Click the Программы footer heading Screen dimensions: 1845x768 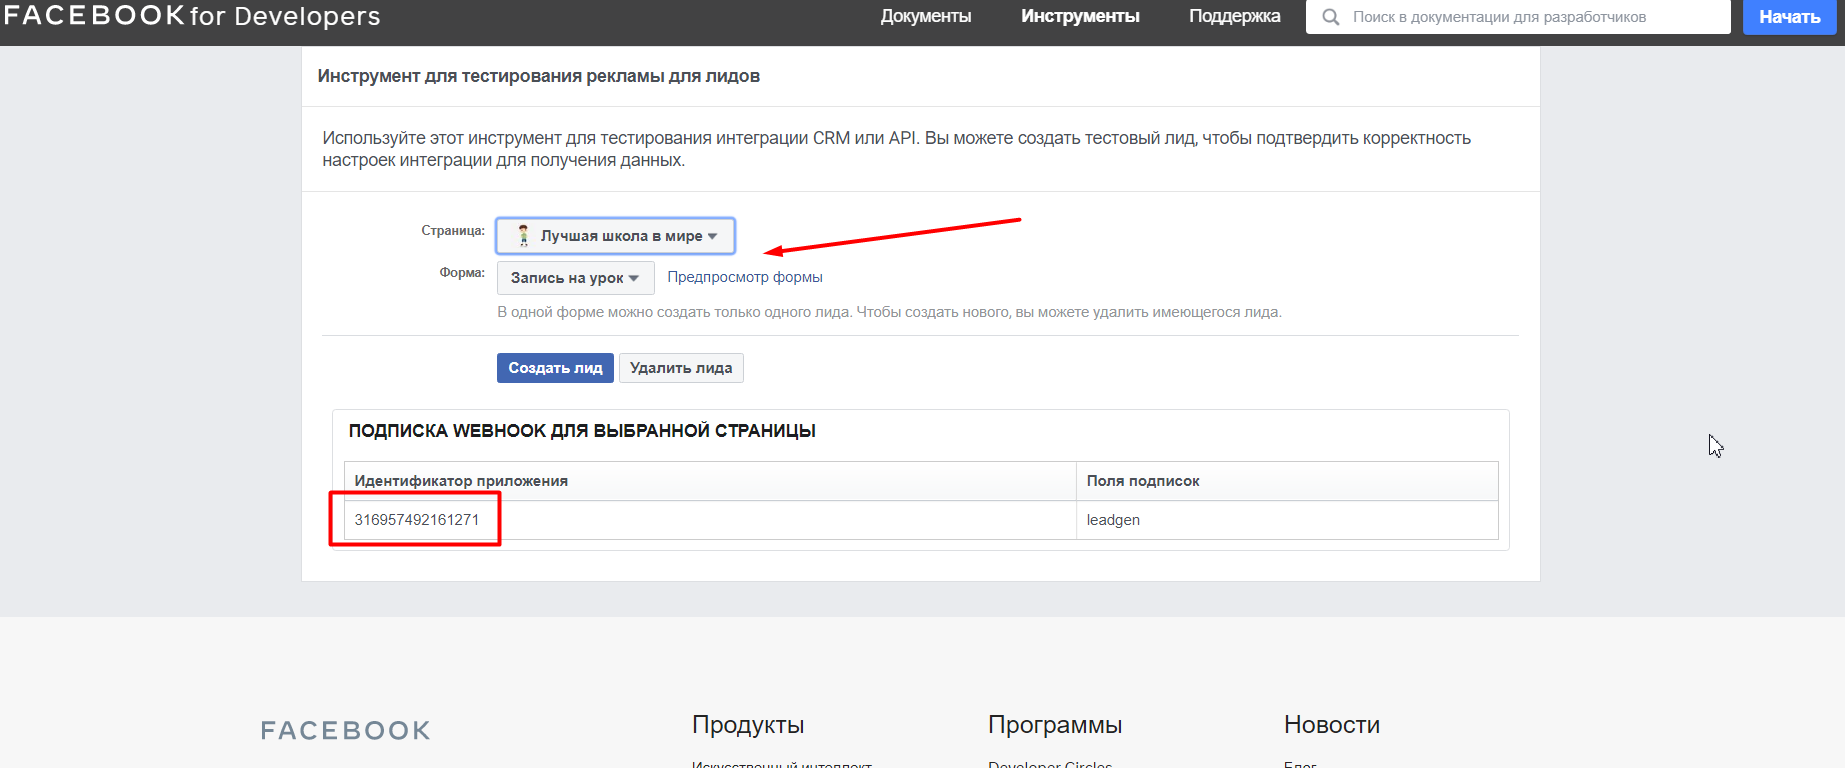point(1055,725)
